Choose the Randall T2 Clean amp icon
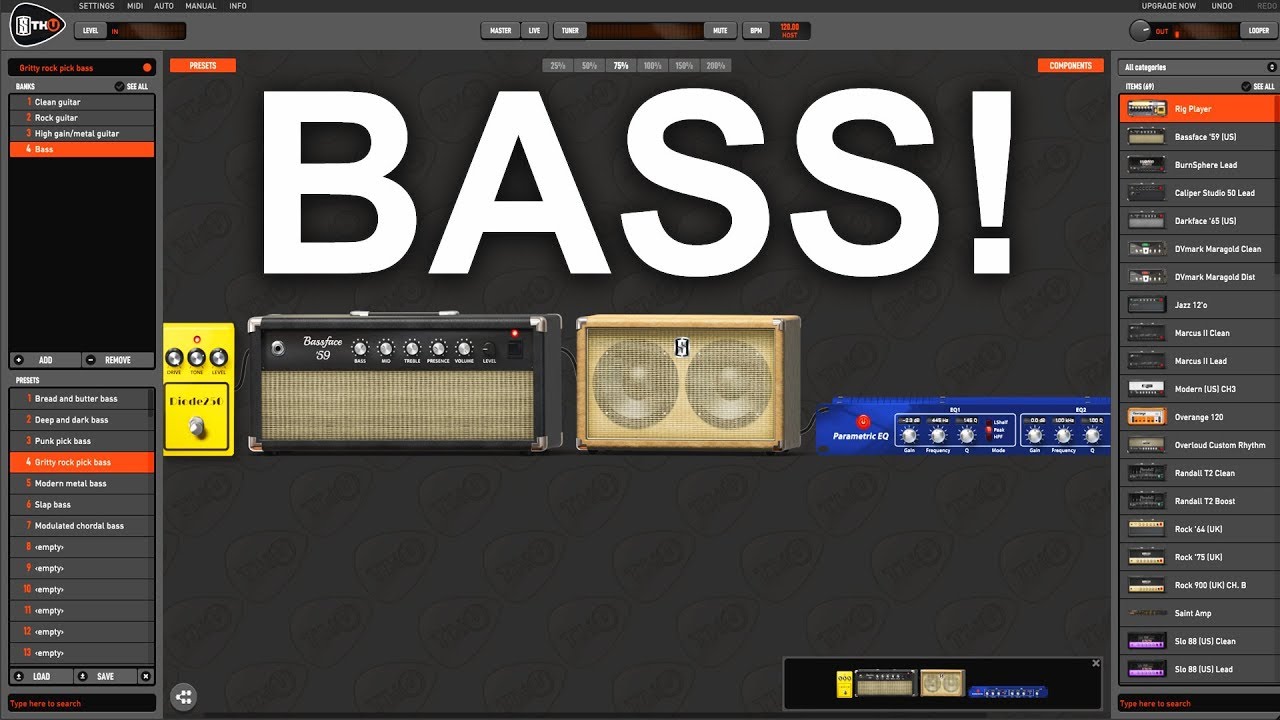 1145,473
